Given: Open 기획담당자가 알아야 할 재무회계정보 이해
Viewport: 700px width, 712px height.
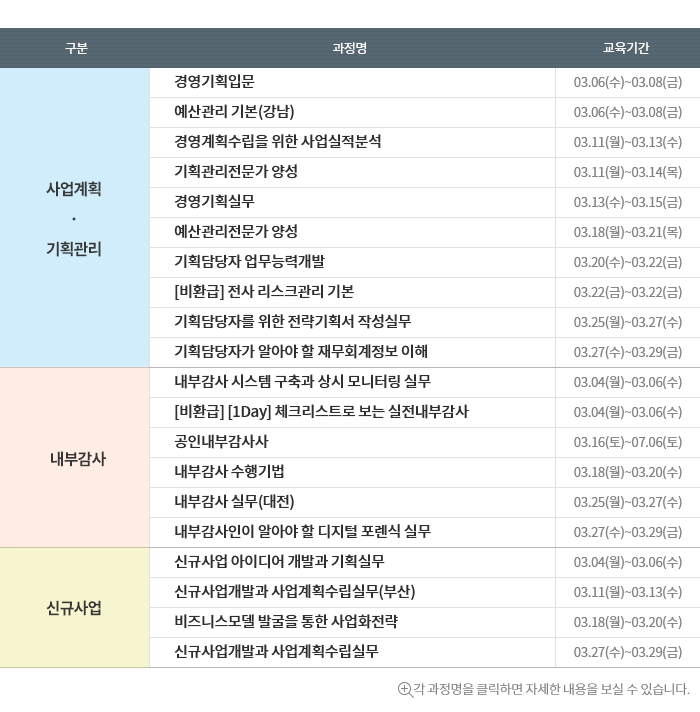Looking at the screenshot, I should tap(301, 352).
